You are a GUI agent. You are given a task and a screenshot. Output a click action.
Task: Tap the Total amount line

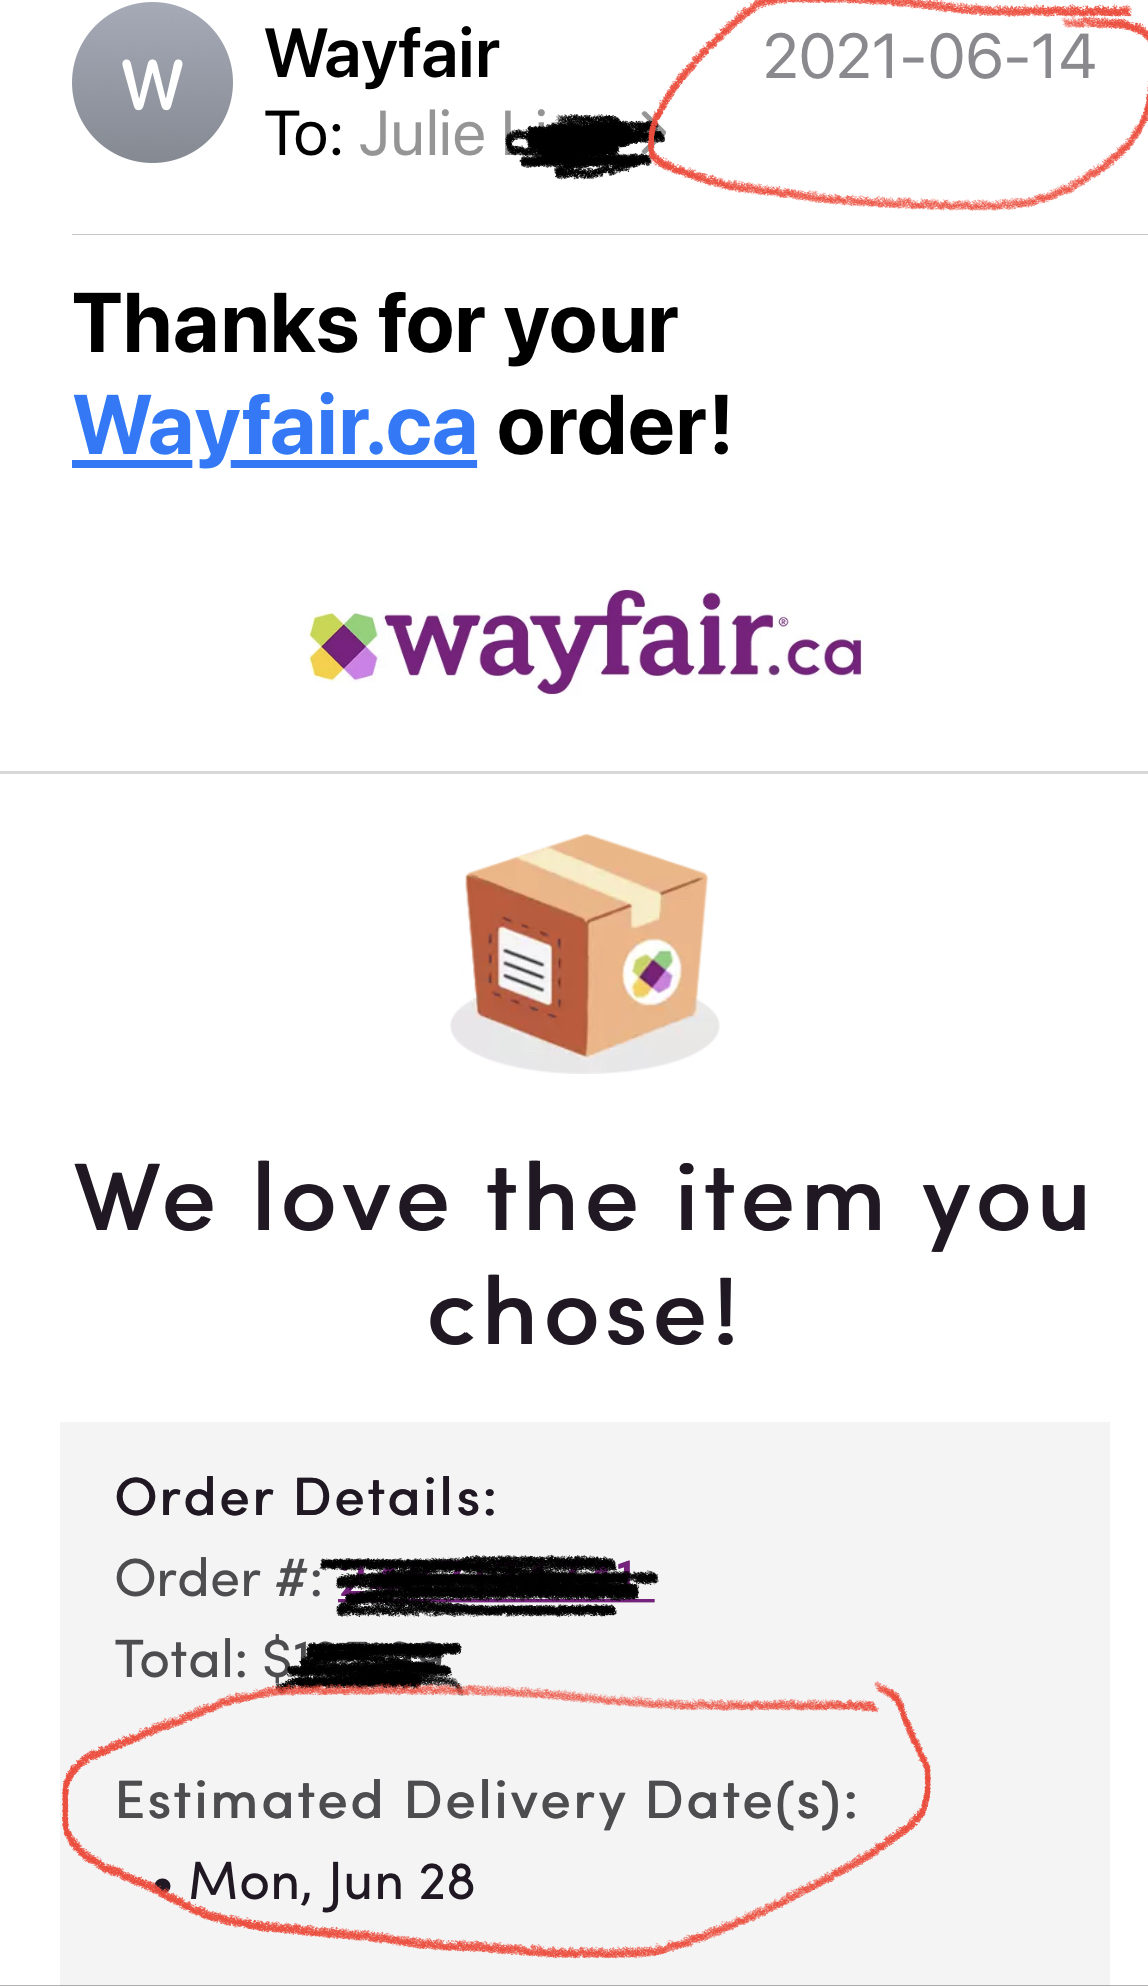(288, 1660)
